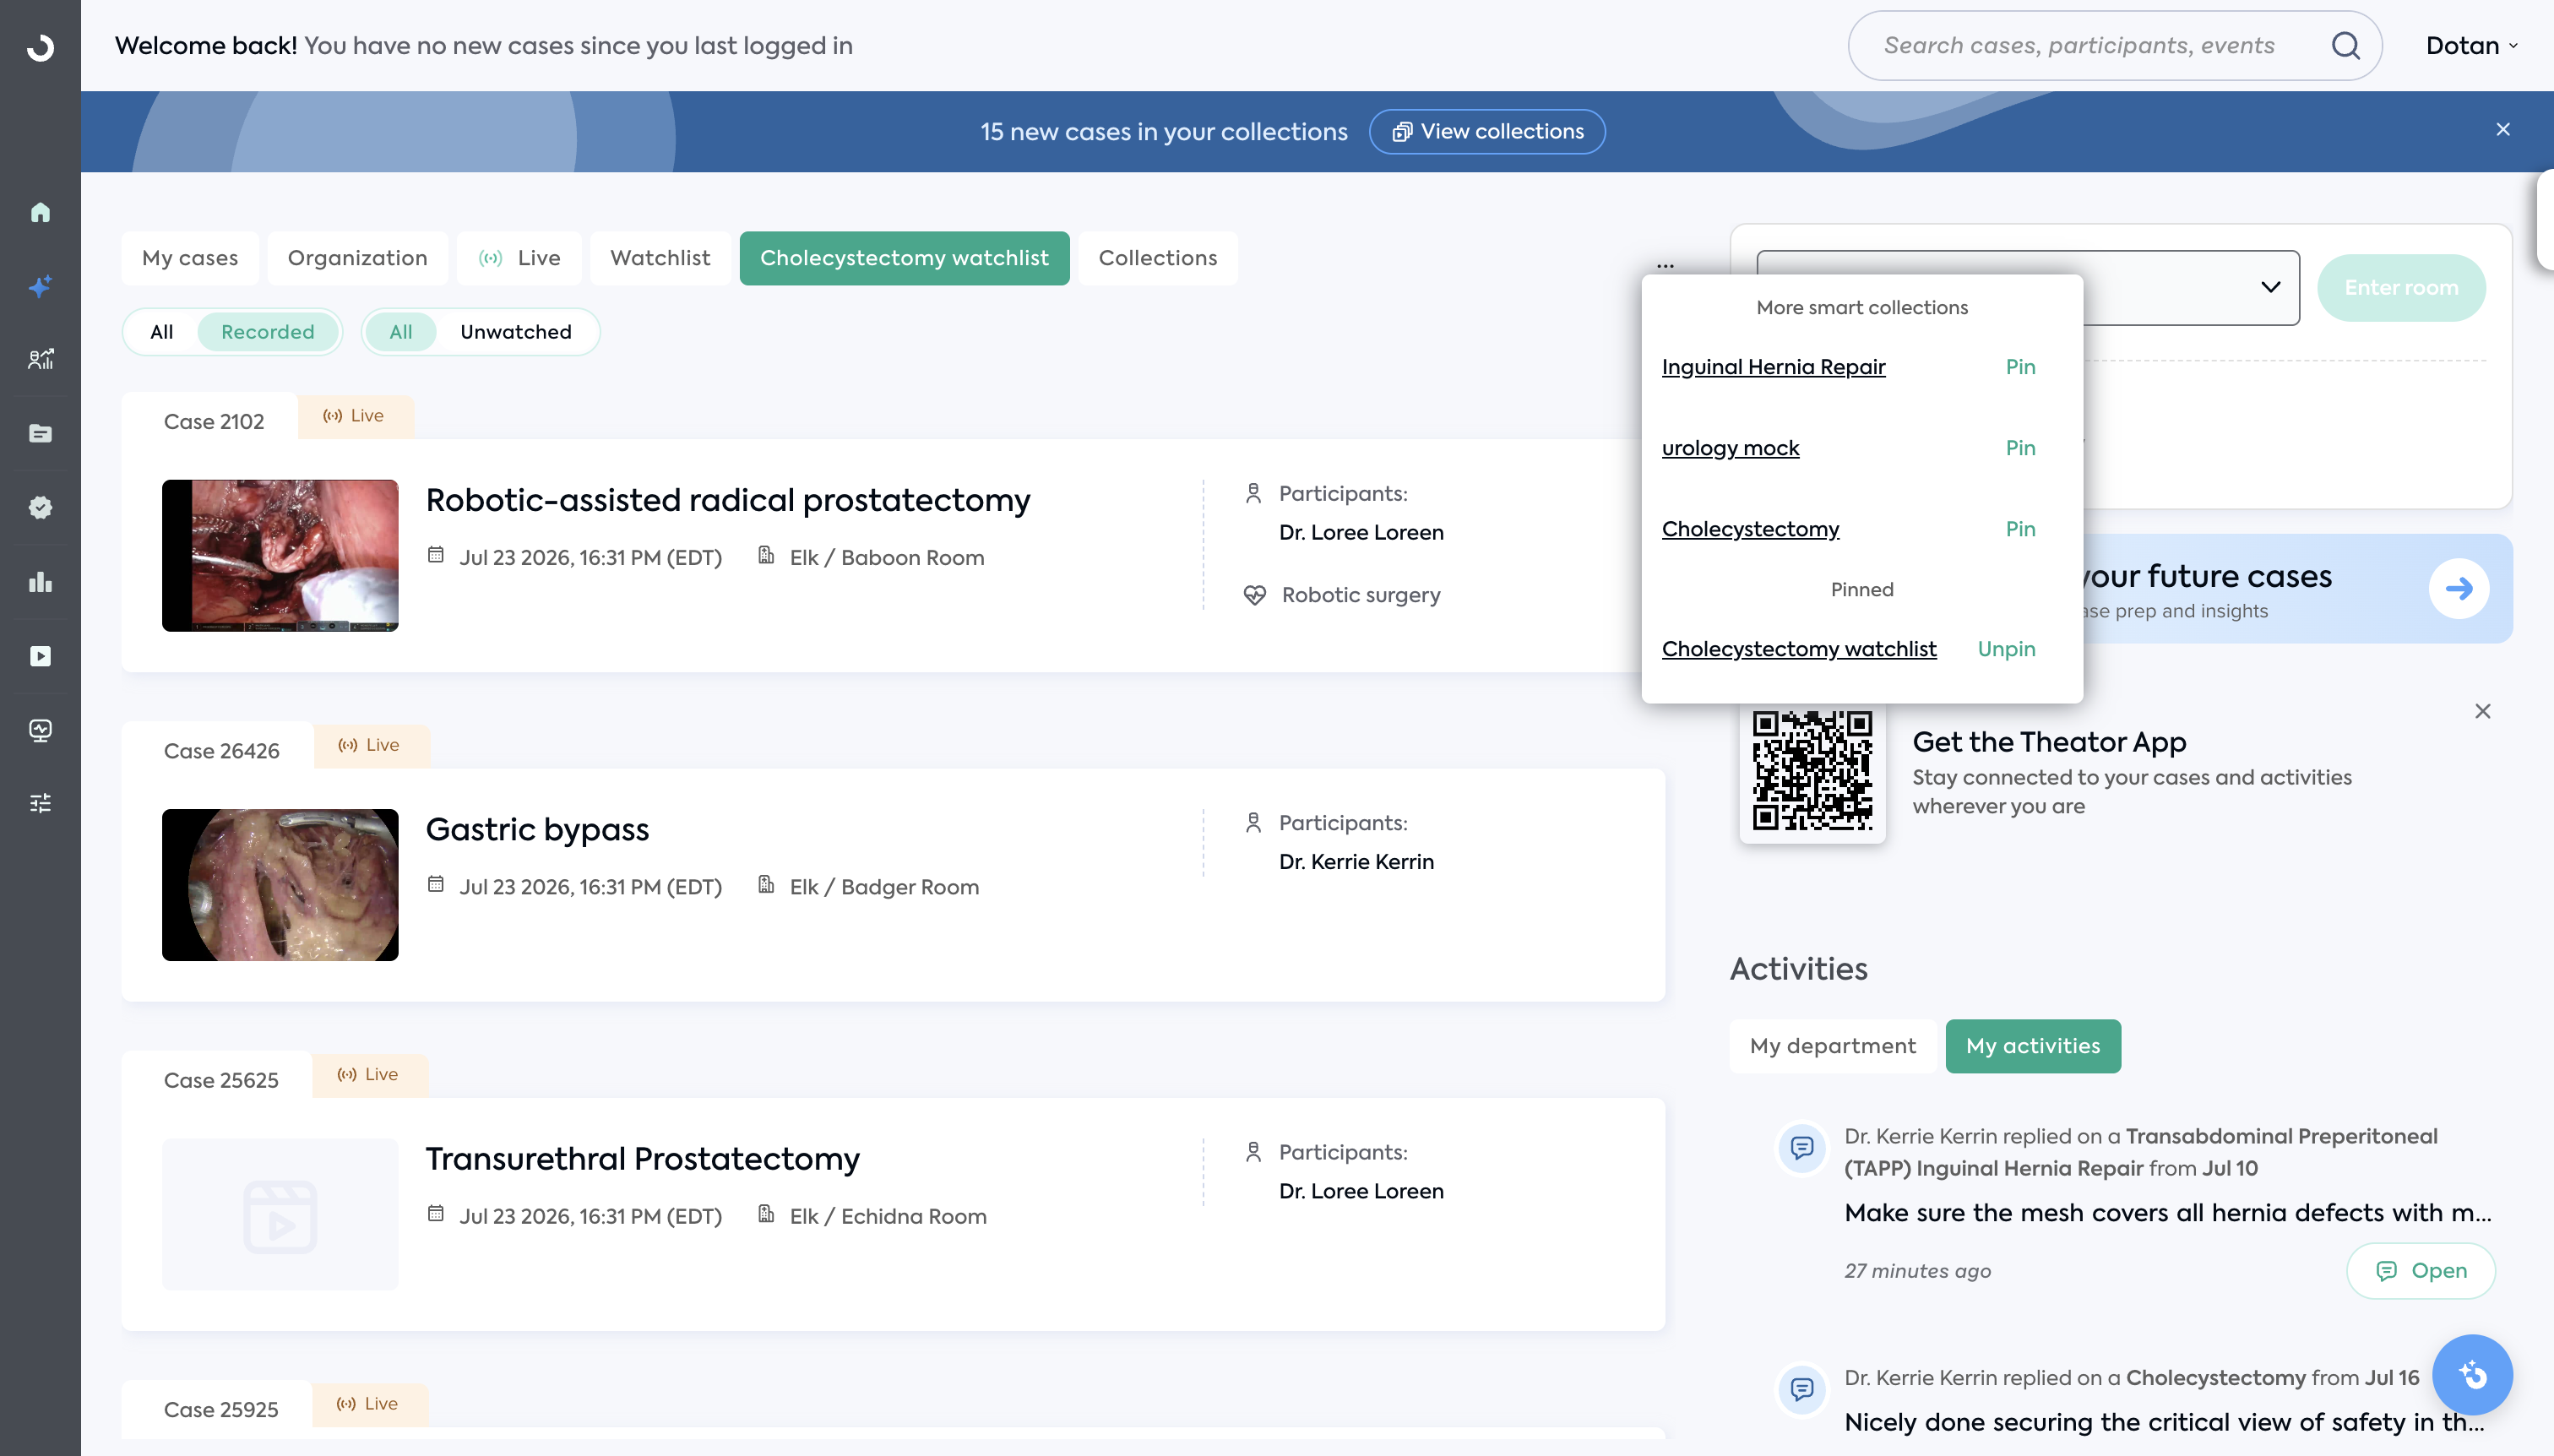Image resolution: width=2554 pixels, height=1456 pixels.
Task: Click the Enter room button
Action: 2401,288
